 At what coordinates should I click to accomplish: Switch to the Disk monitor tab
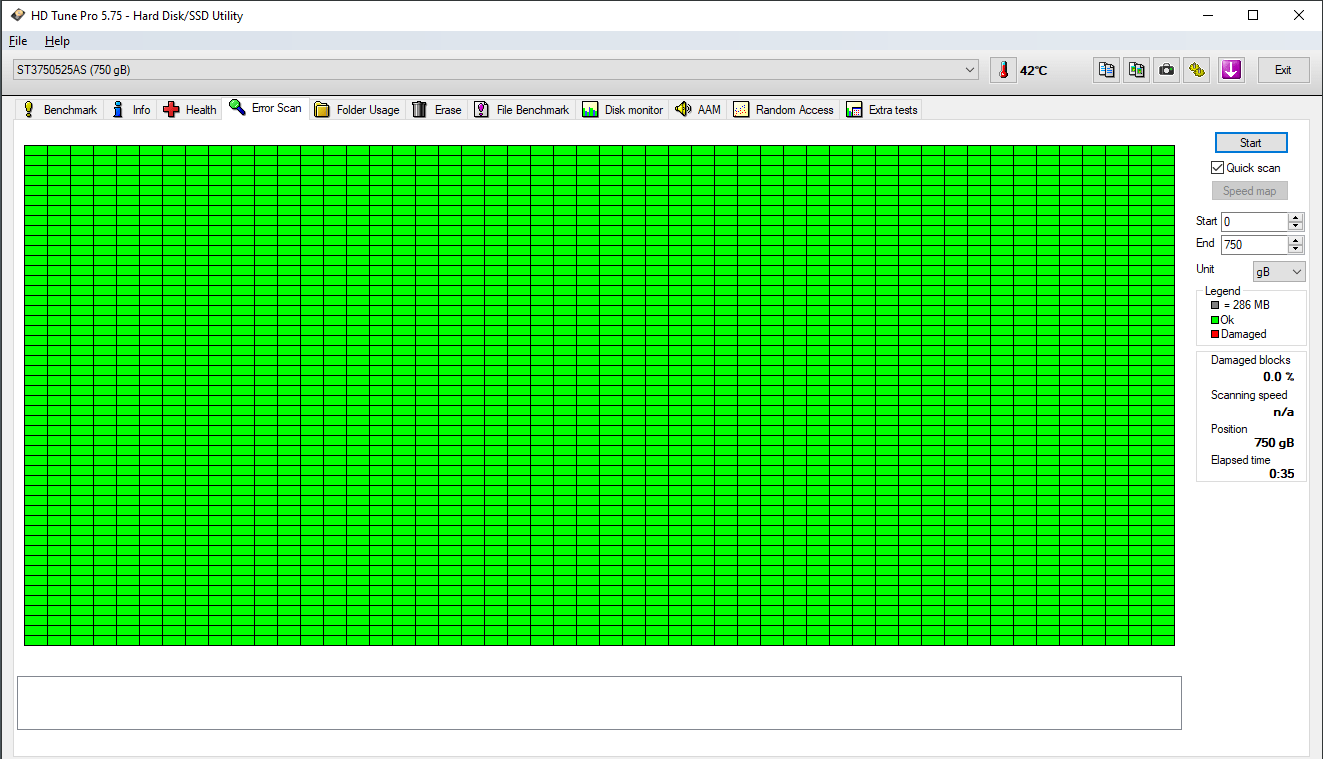point(622,109)
